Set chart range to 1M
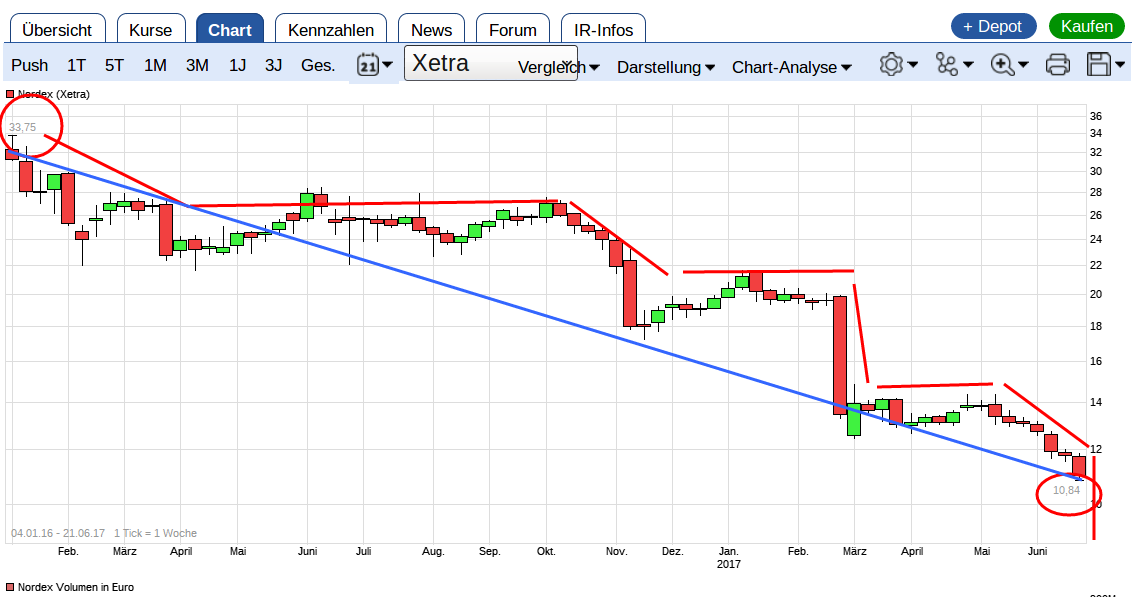The width and height of the screenshot is (1146, 597). pyautogui.click(x=155, y=66)
